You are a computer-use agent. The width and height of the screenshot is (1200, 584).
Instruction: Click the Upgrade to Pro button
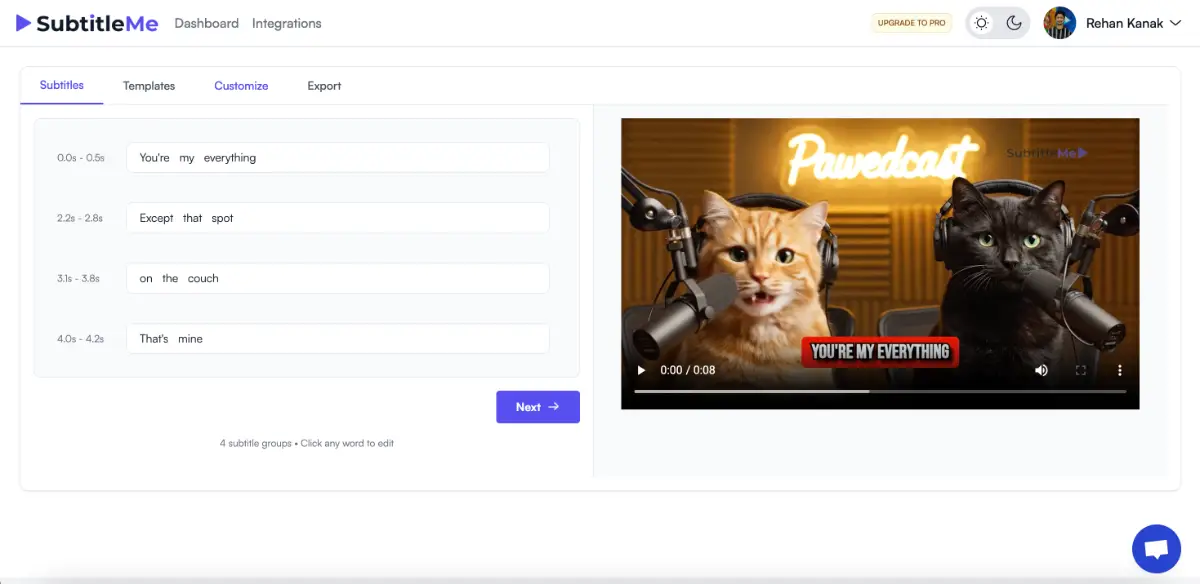point(911,23)
